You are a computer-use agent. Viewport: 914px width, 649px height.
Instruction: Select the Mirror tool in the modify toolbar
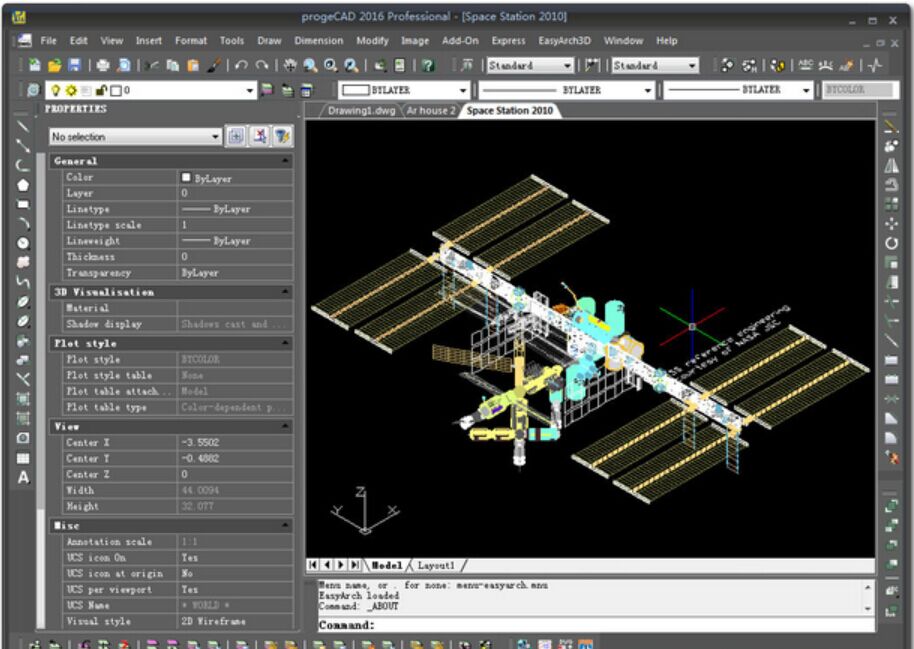click(891, 166)
